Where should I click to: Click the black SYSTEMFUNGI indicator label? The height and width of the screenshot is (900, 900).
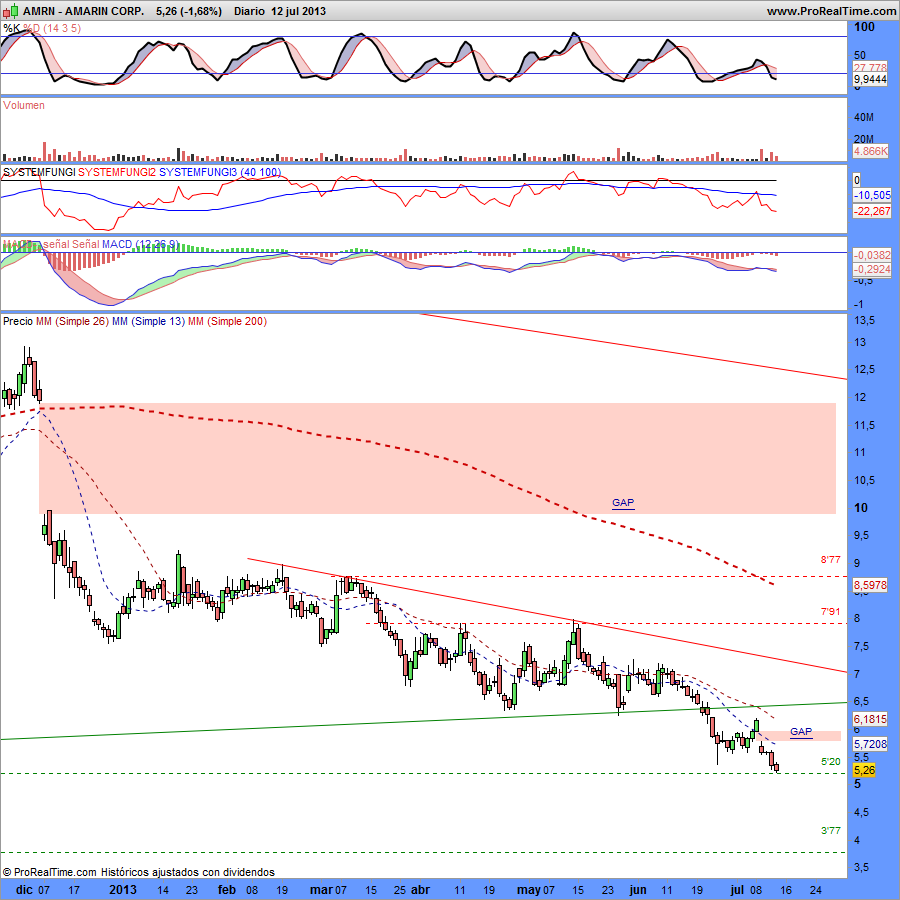coord(39,172)
